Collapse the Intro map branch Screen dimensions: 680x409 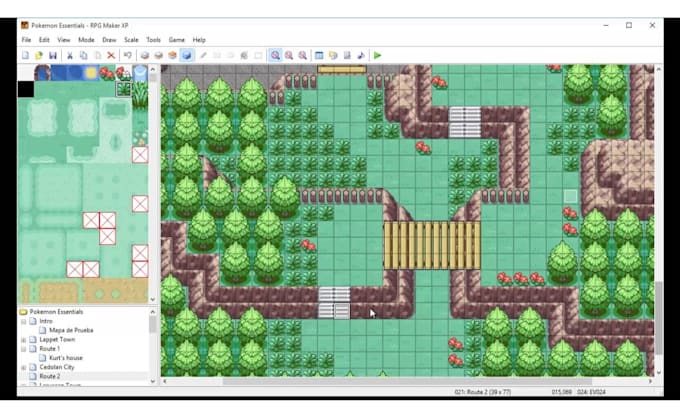[x=24, y=321]
